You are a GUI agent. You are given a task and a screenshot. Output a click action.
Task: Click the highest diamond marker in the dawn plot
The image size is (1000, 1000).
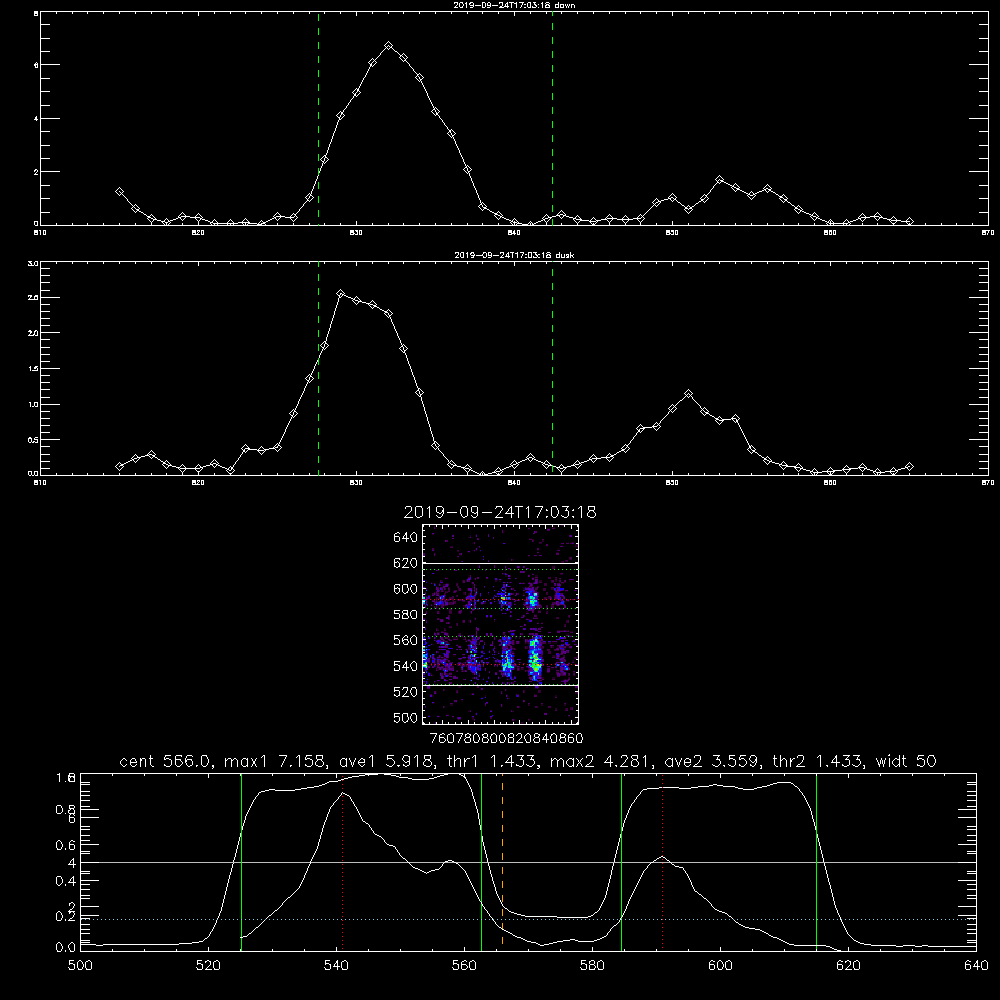pos(388,46)
